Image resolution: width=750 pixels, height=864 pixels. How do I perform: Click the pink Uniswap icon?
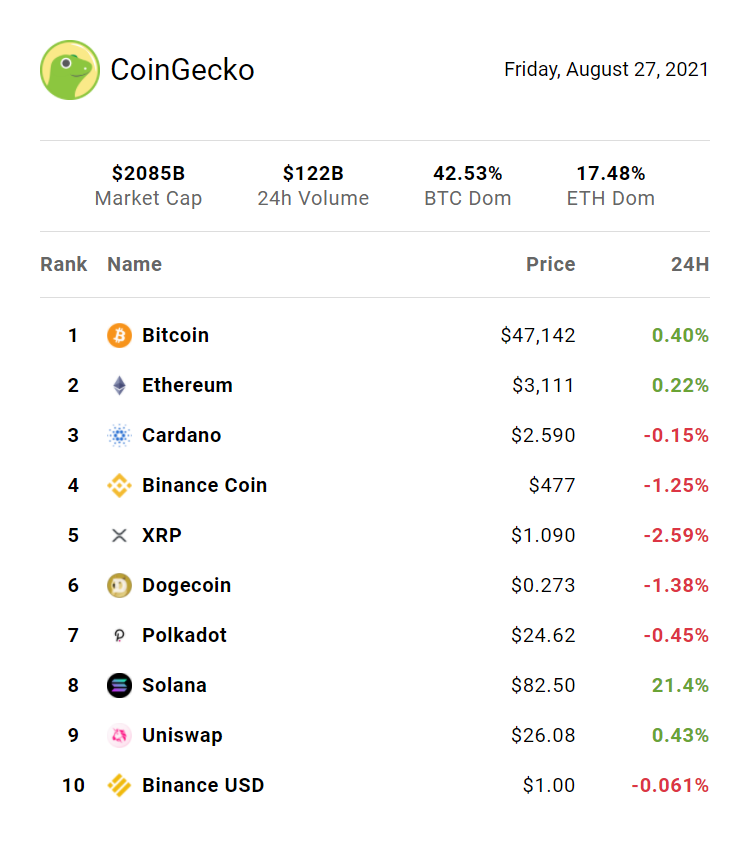click(x=119, y=736)
